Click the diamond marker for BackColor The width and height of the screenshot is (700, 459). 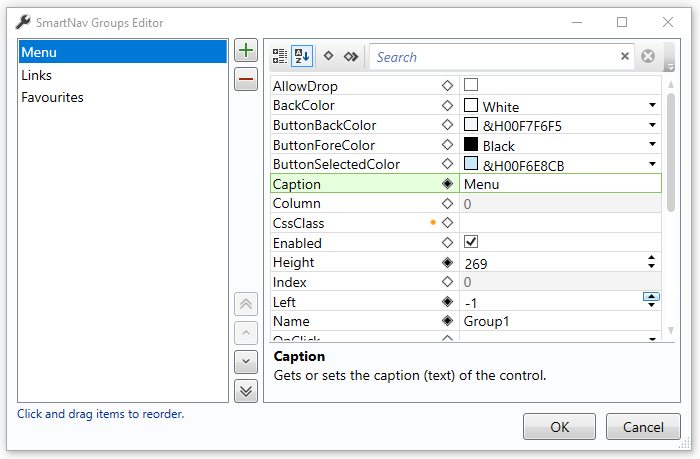tap(447, 105)
